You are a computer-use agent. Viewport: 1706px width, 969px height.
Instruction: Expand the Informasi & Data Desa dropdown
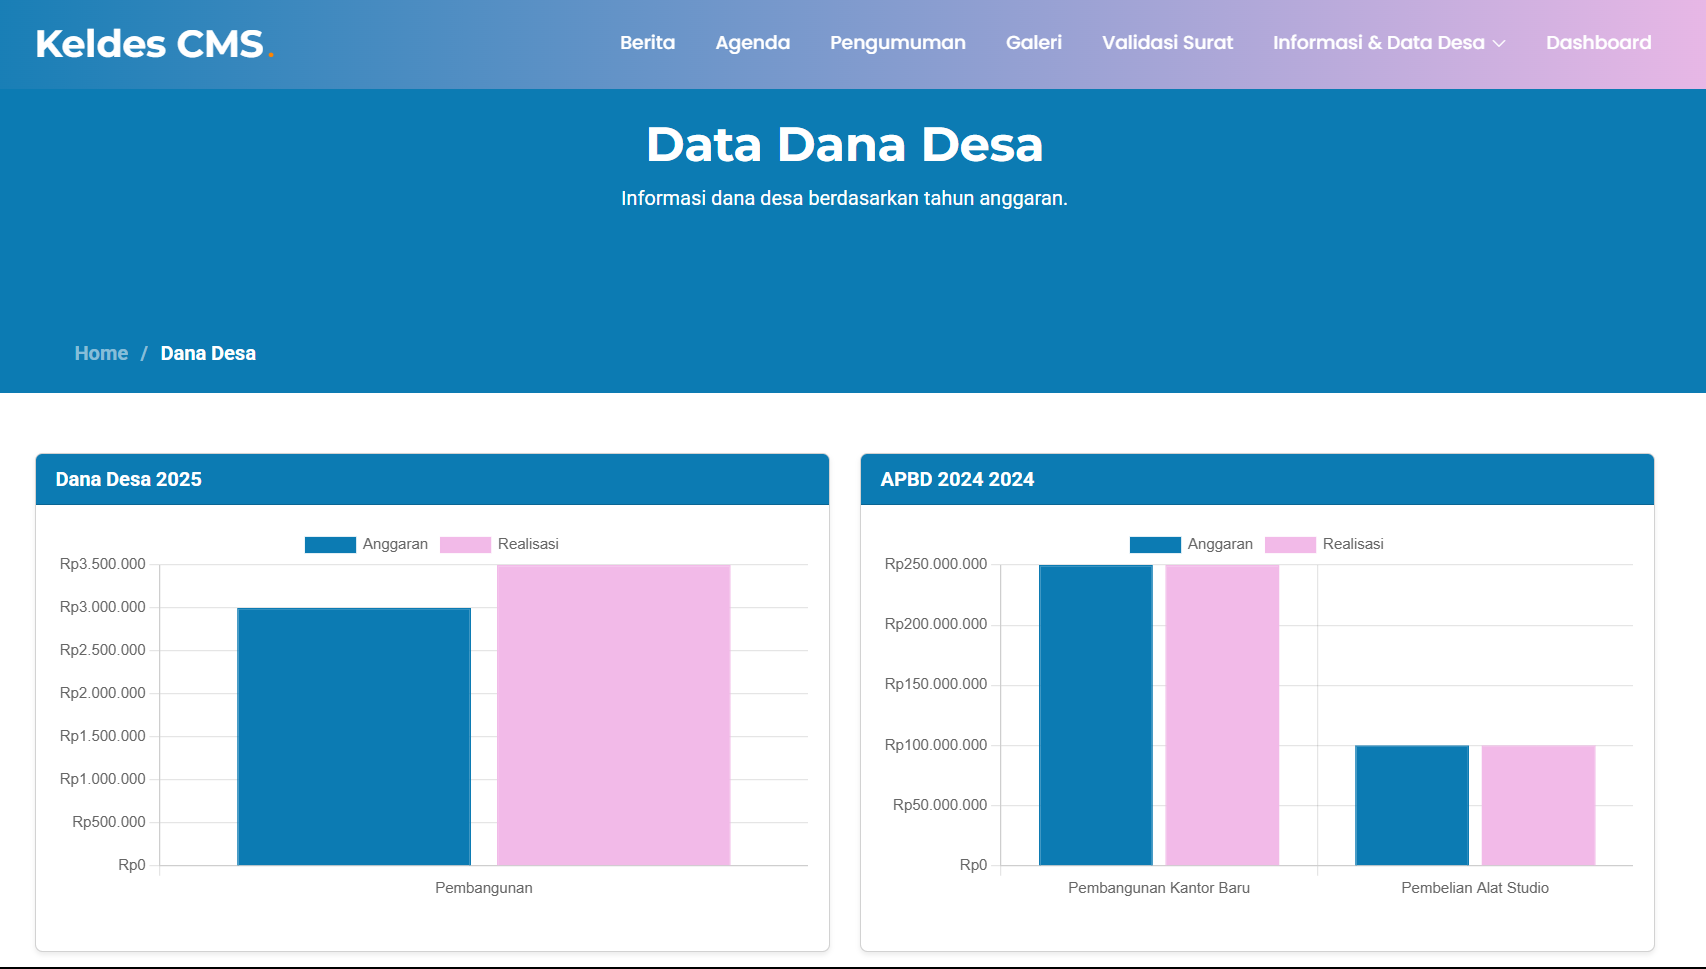(1378, 43)
